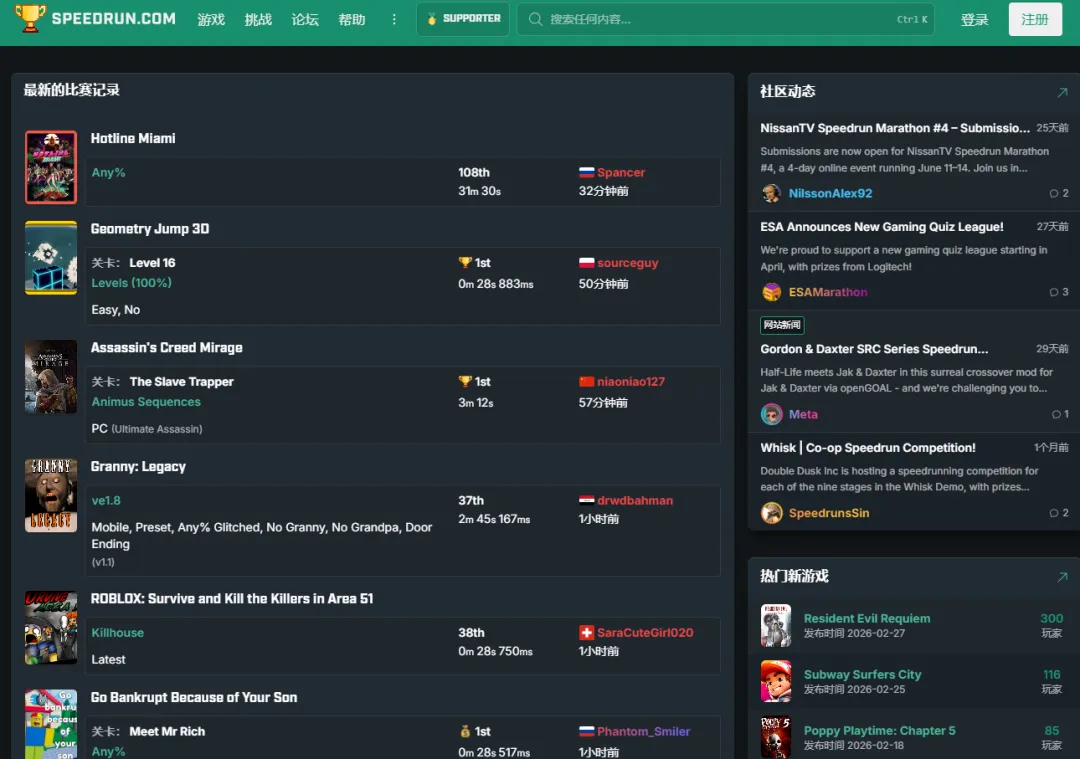Click the Swiss flag beside SaraCuteGirl020
The image size is (1080, 759).
point(586,632)
